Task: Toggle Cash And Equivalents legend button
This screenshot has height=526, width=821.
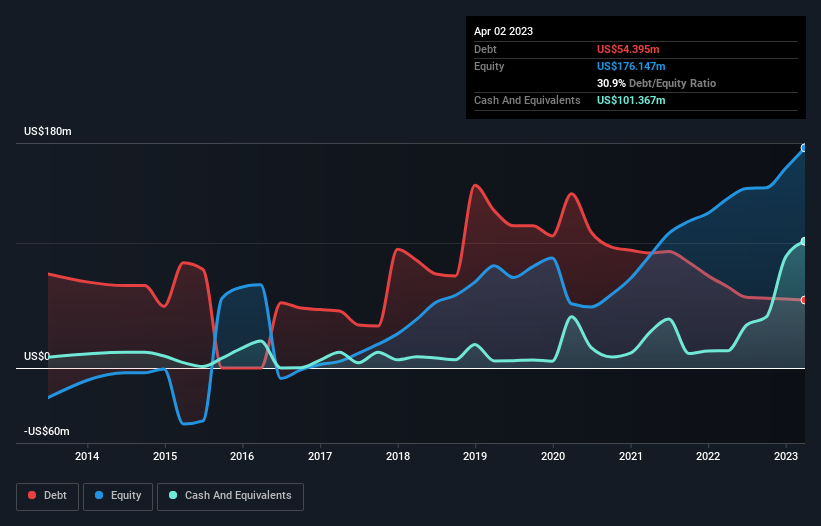Action: tap(230, 496)
